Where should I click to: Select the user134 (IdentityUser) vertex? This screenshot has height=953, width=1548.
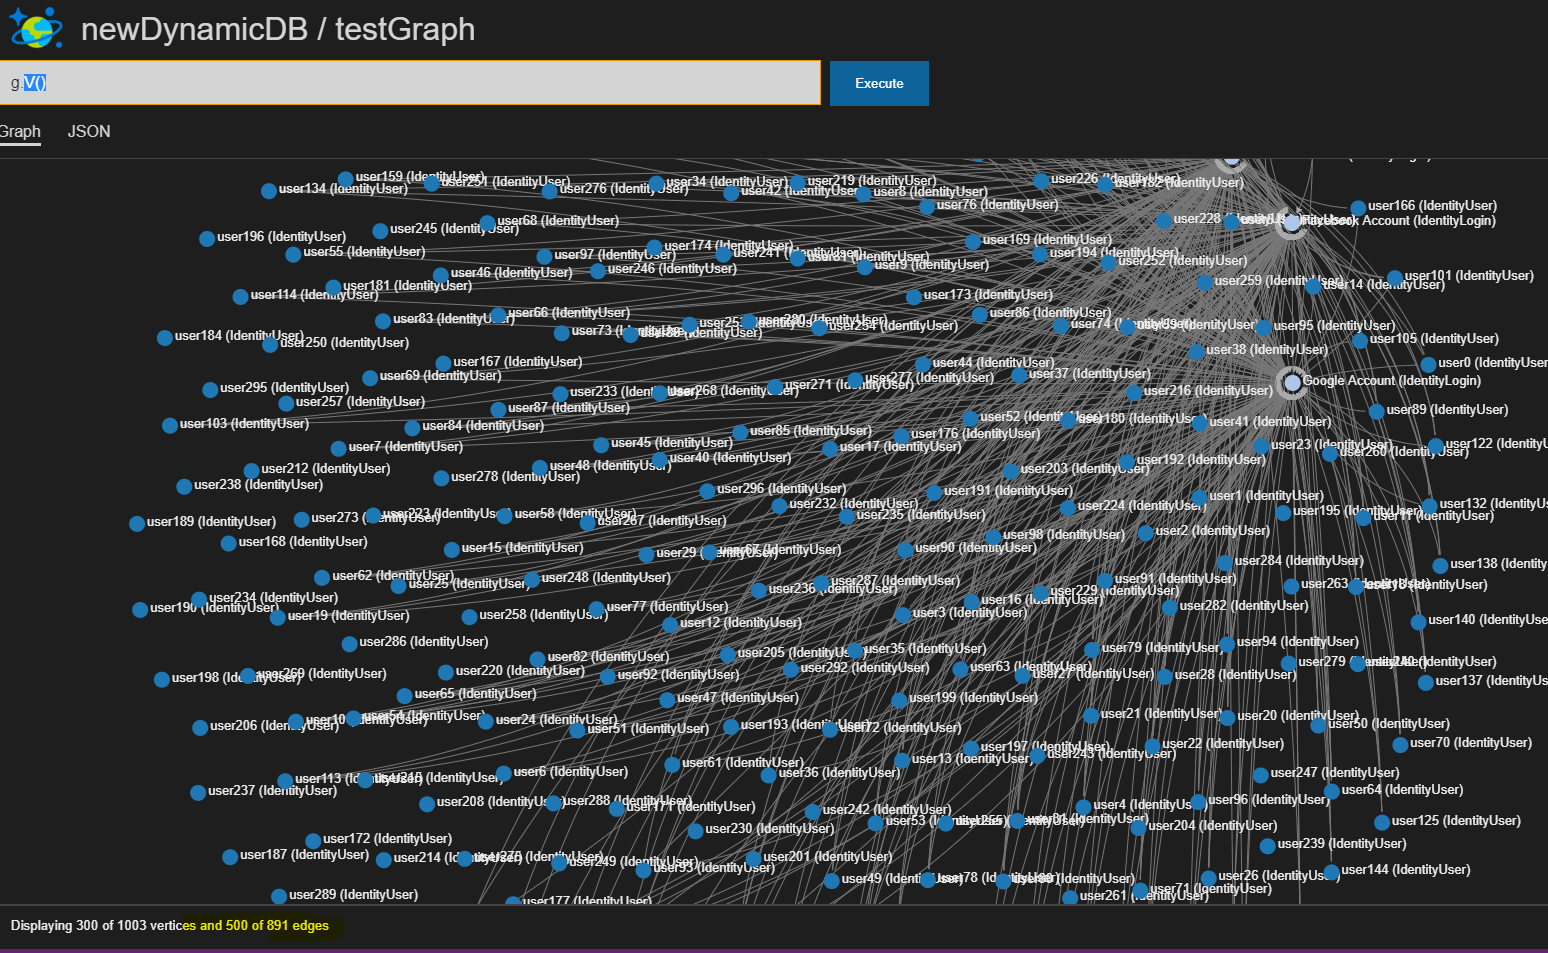tap(268, 190)
